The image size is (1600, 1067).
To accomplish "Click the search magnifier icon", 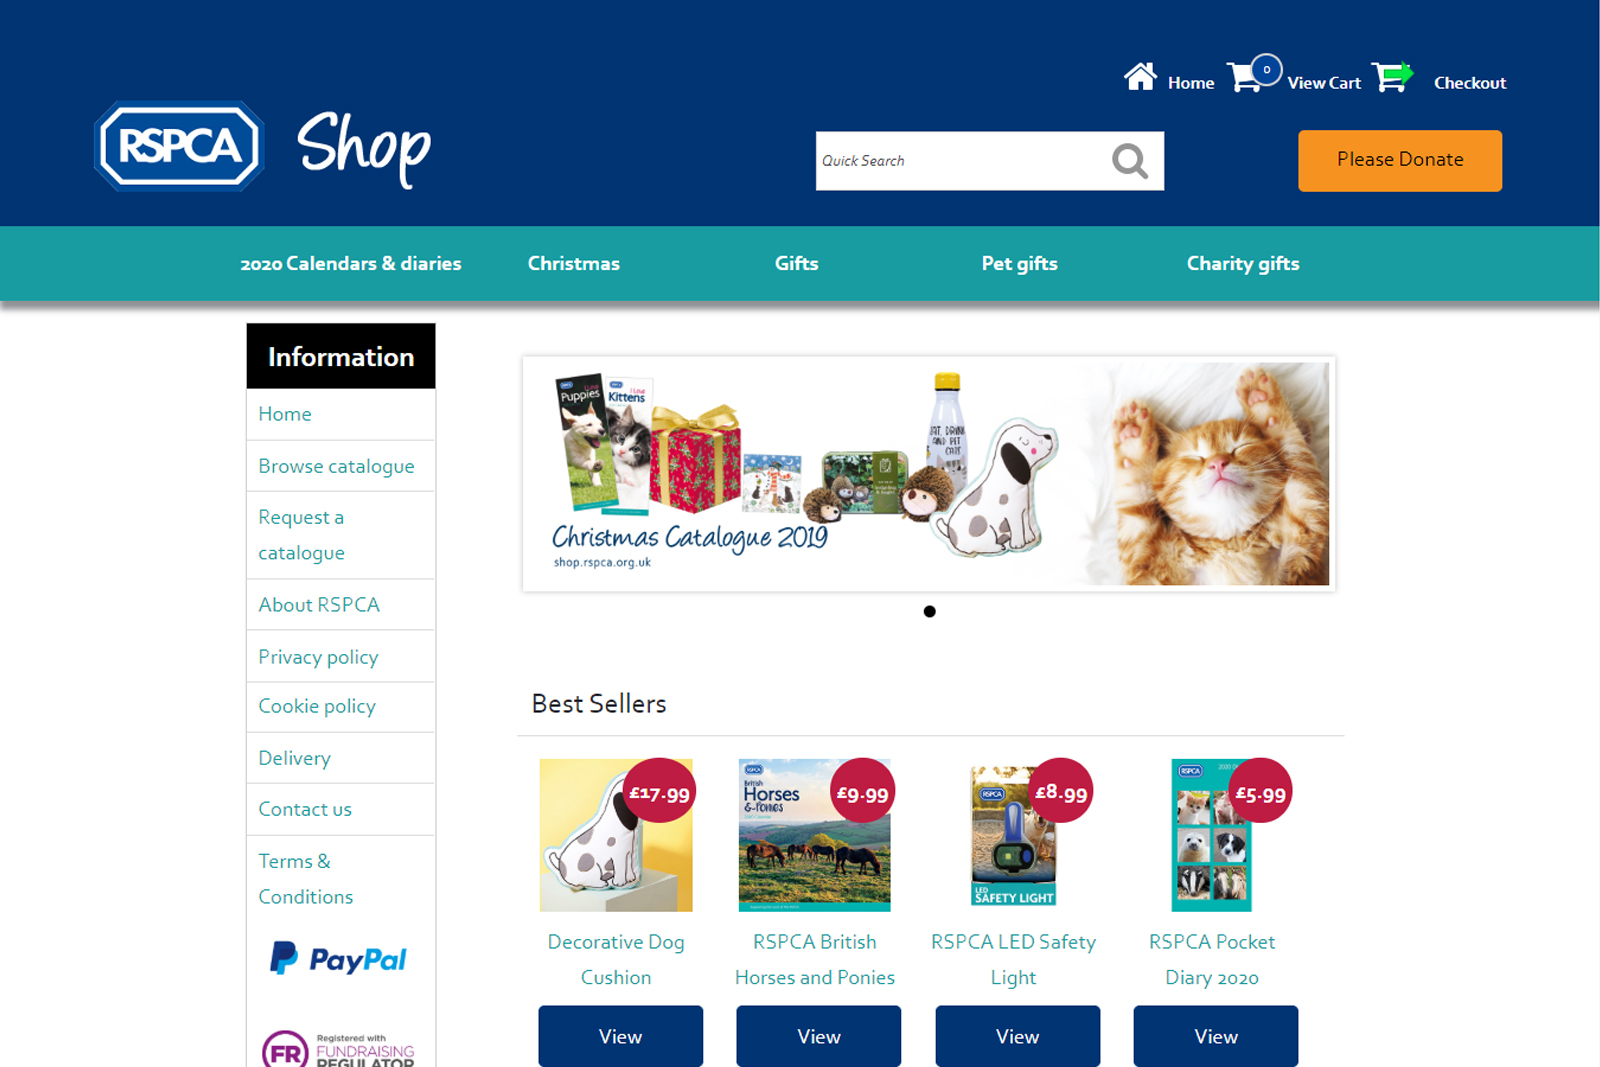I will [1130, 161].
